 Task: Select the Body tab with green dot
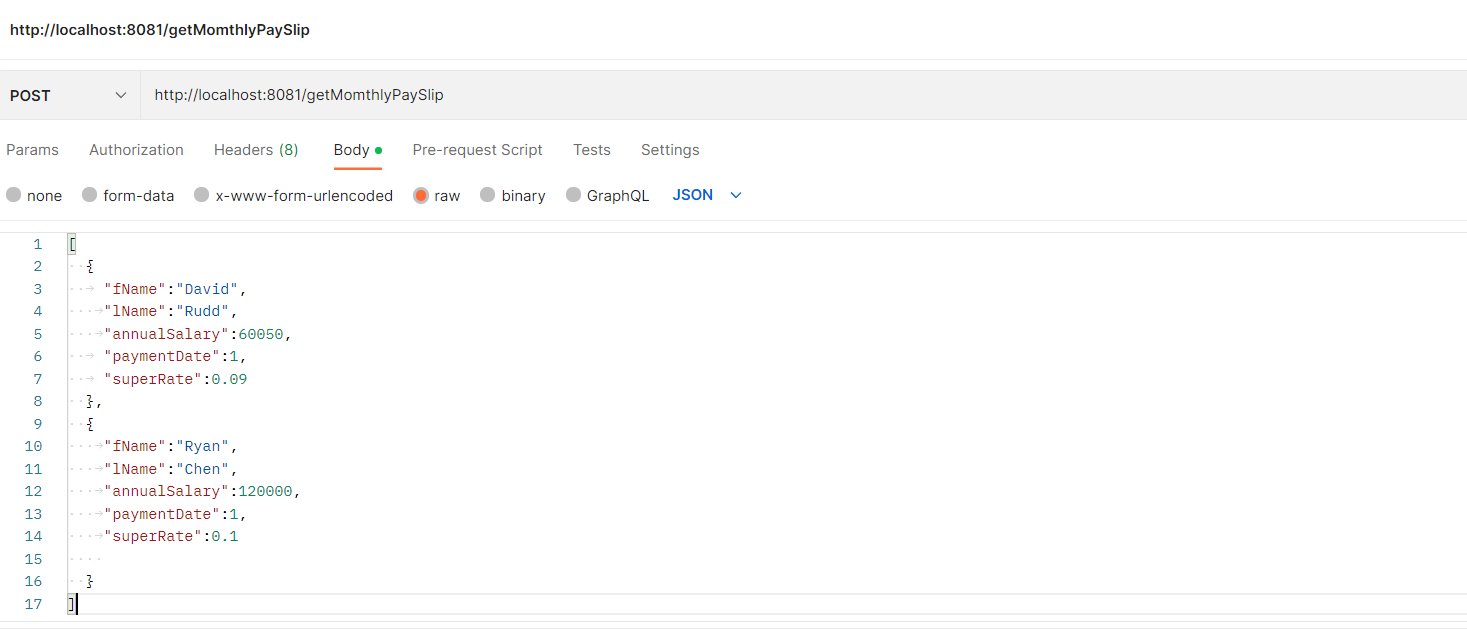[351, 149]
